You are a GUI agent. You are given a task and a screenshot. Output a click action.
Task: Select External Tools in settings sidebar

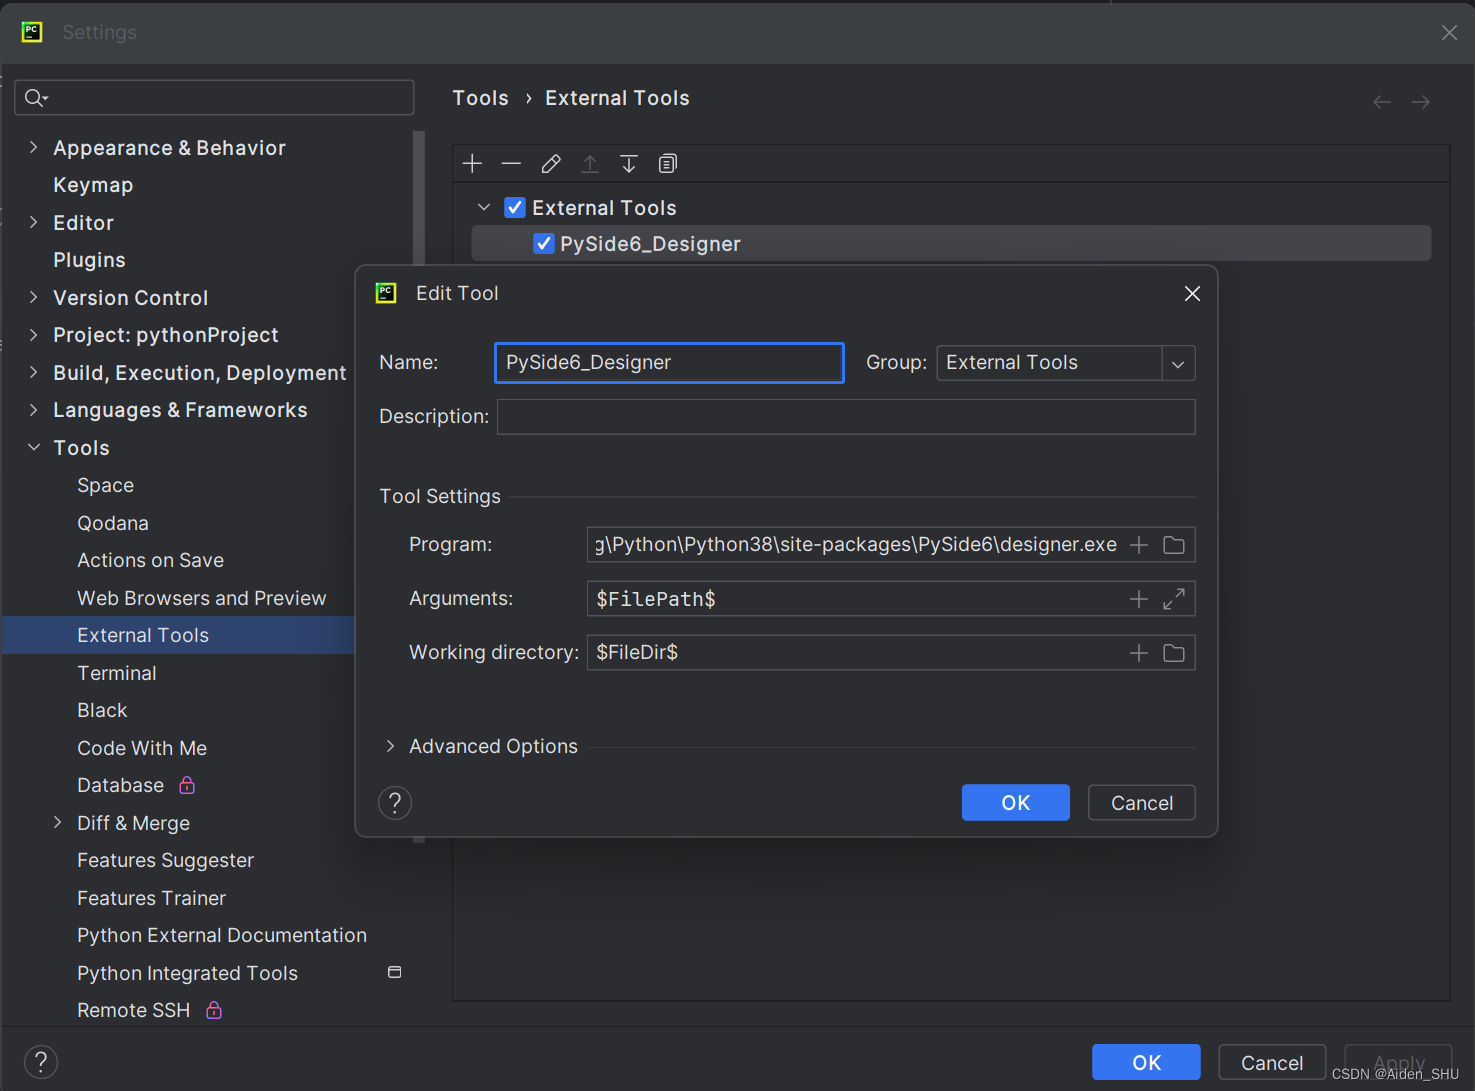(x=178, y=635)
